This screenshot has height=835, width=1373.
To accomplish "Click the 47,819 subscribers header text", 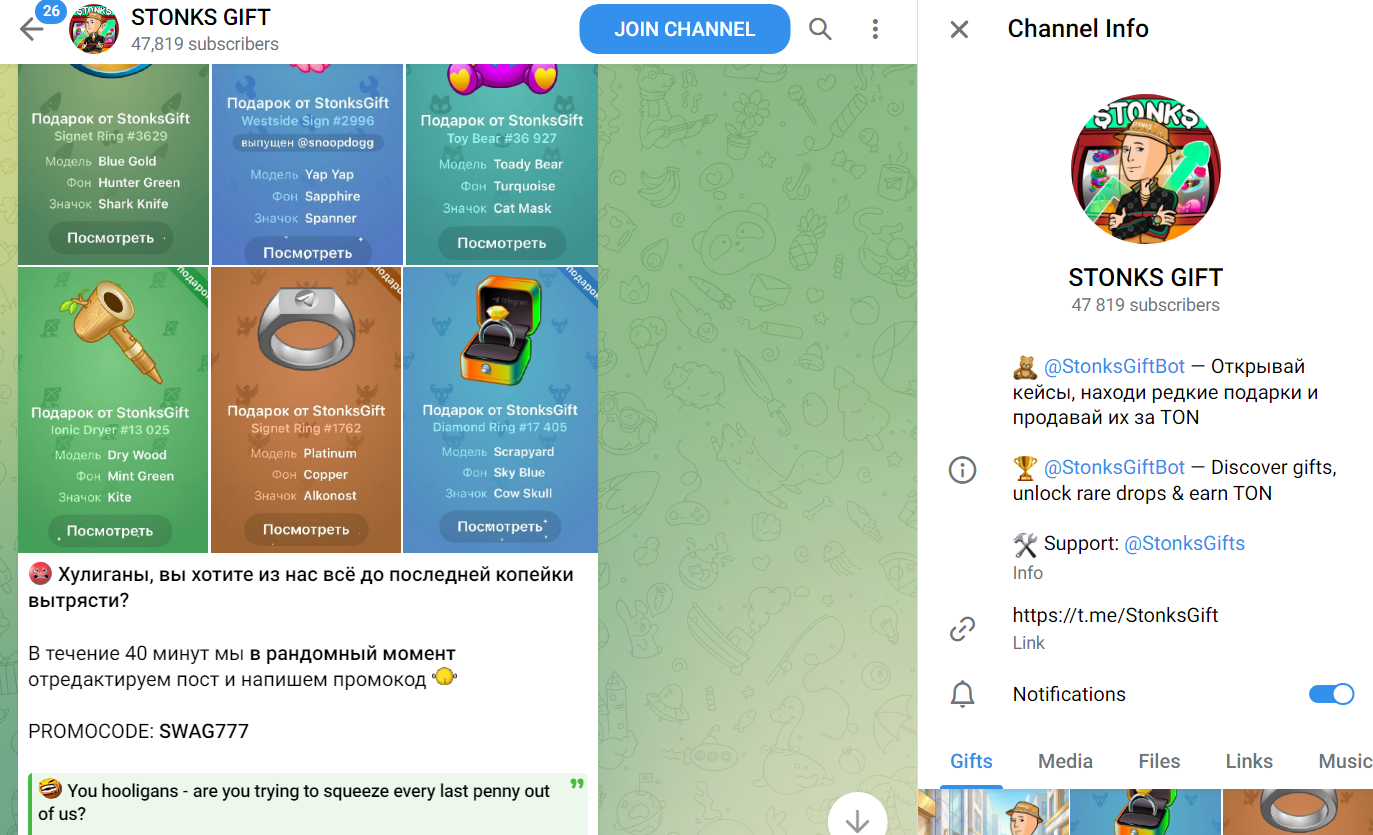I will pos(205,44).
